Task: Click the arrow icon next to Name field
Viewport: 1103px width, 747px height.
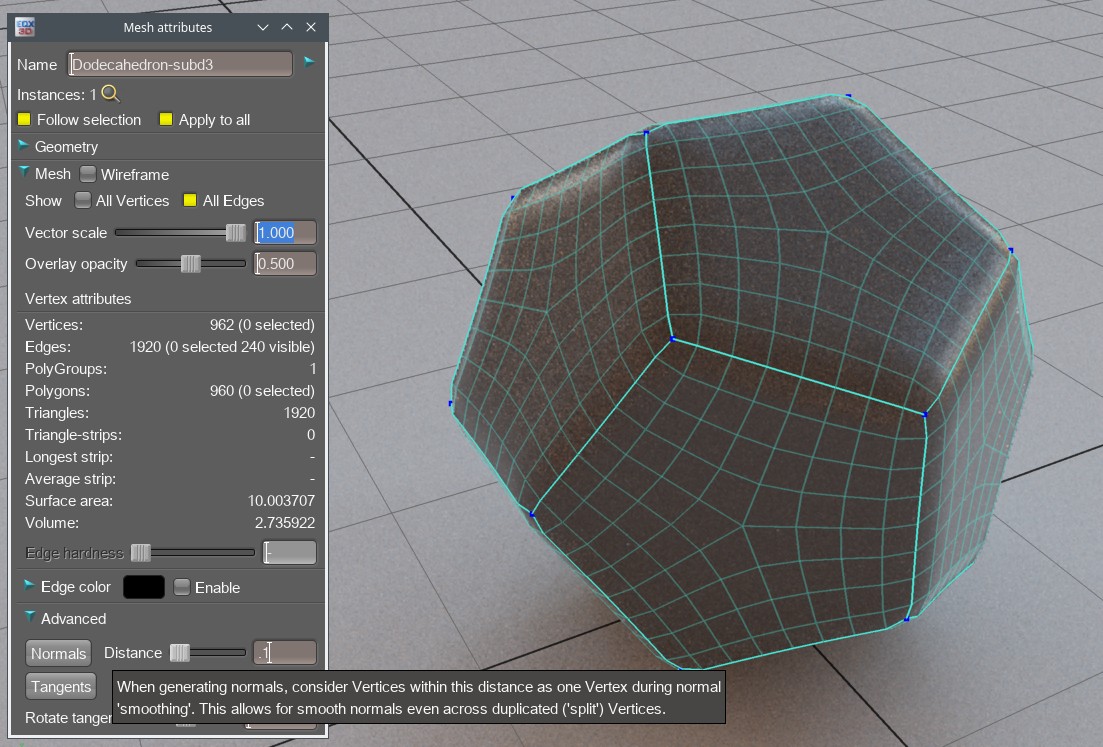Action: (309, 62)
